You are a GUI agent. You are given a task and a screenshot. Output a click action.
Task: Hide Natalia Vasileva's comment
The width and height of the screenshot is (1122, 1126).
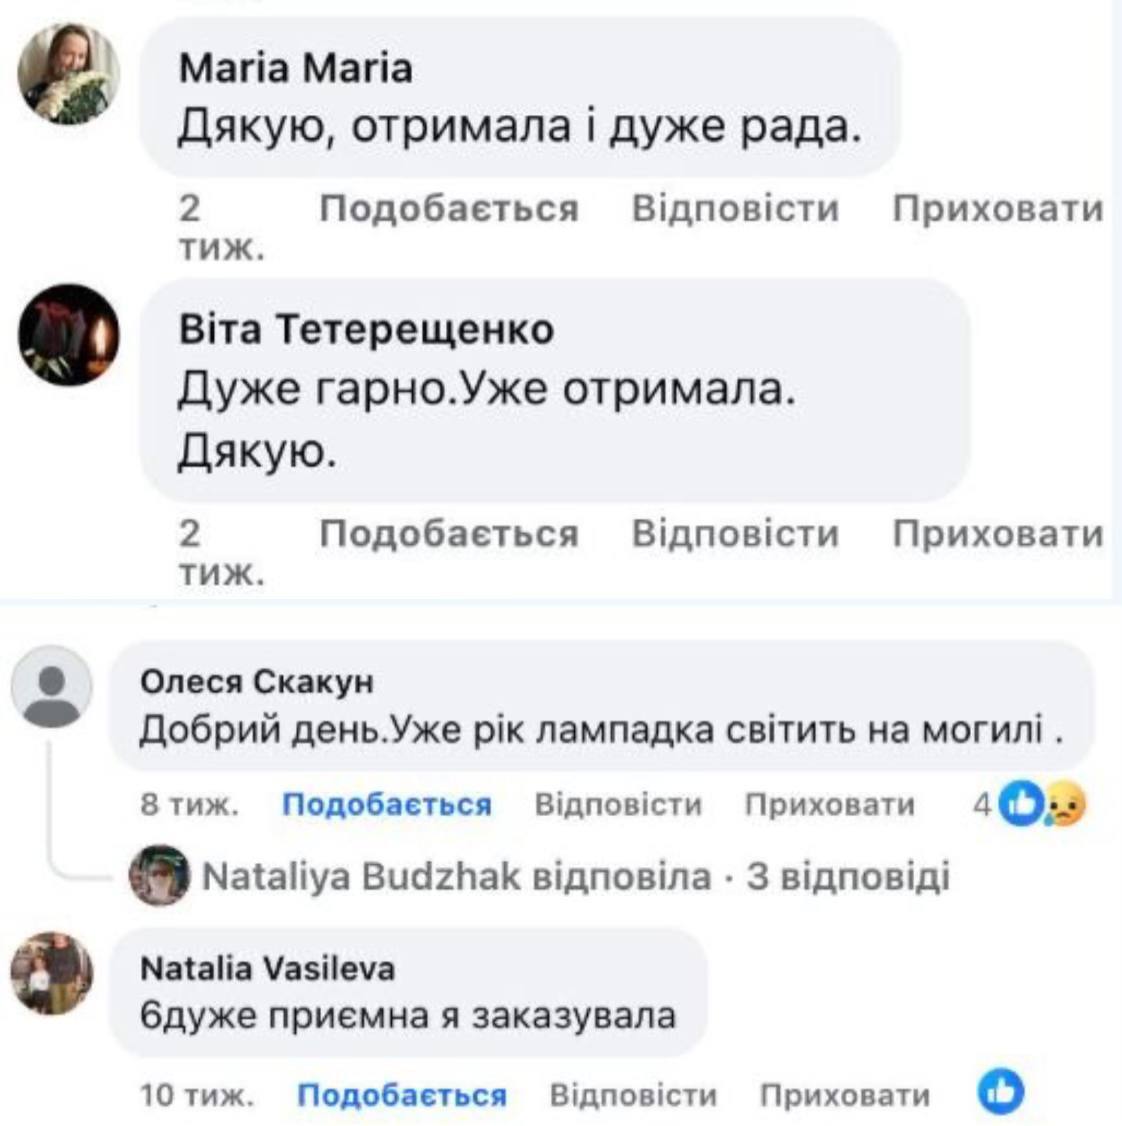[845, 1095]
